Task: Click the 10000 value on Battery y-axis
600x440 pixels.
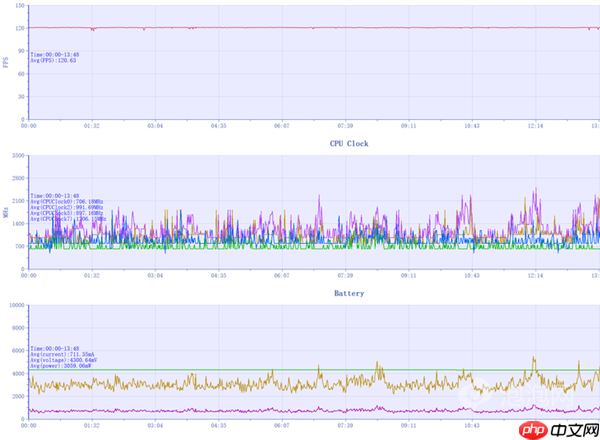Action: coord(16,305)
